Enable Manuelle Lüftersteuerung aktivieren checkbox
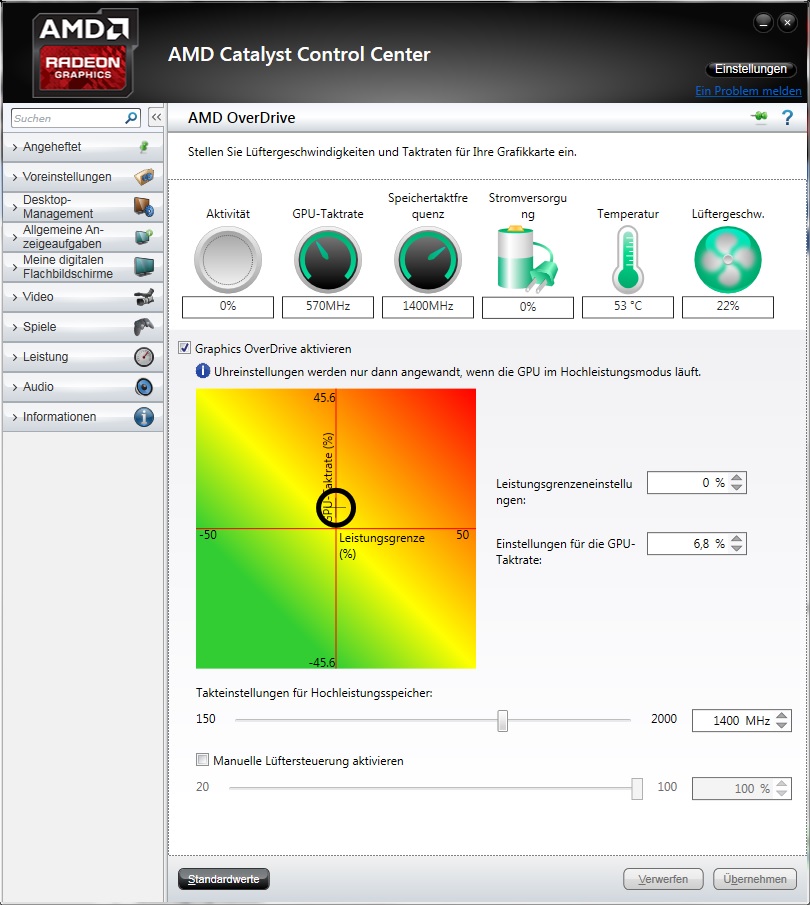The height and width of the screenshot is (905, 810). (x=202, y=760)
